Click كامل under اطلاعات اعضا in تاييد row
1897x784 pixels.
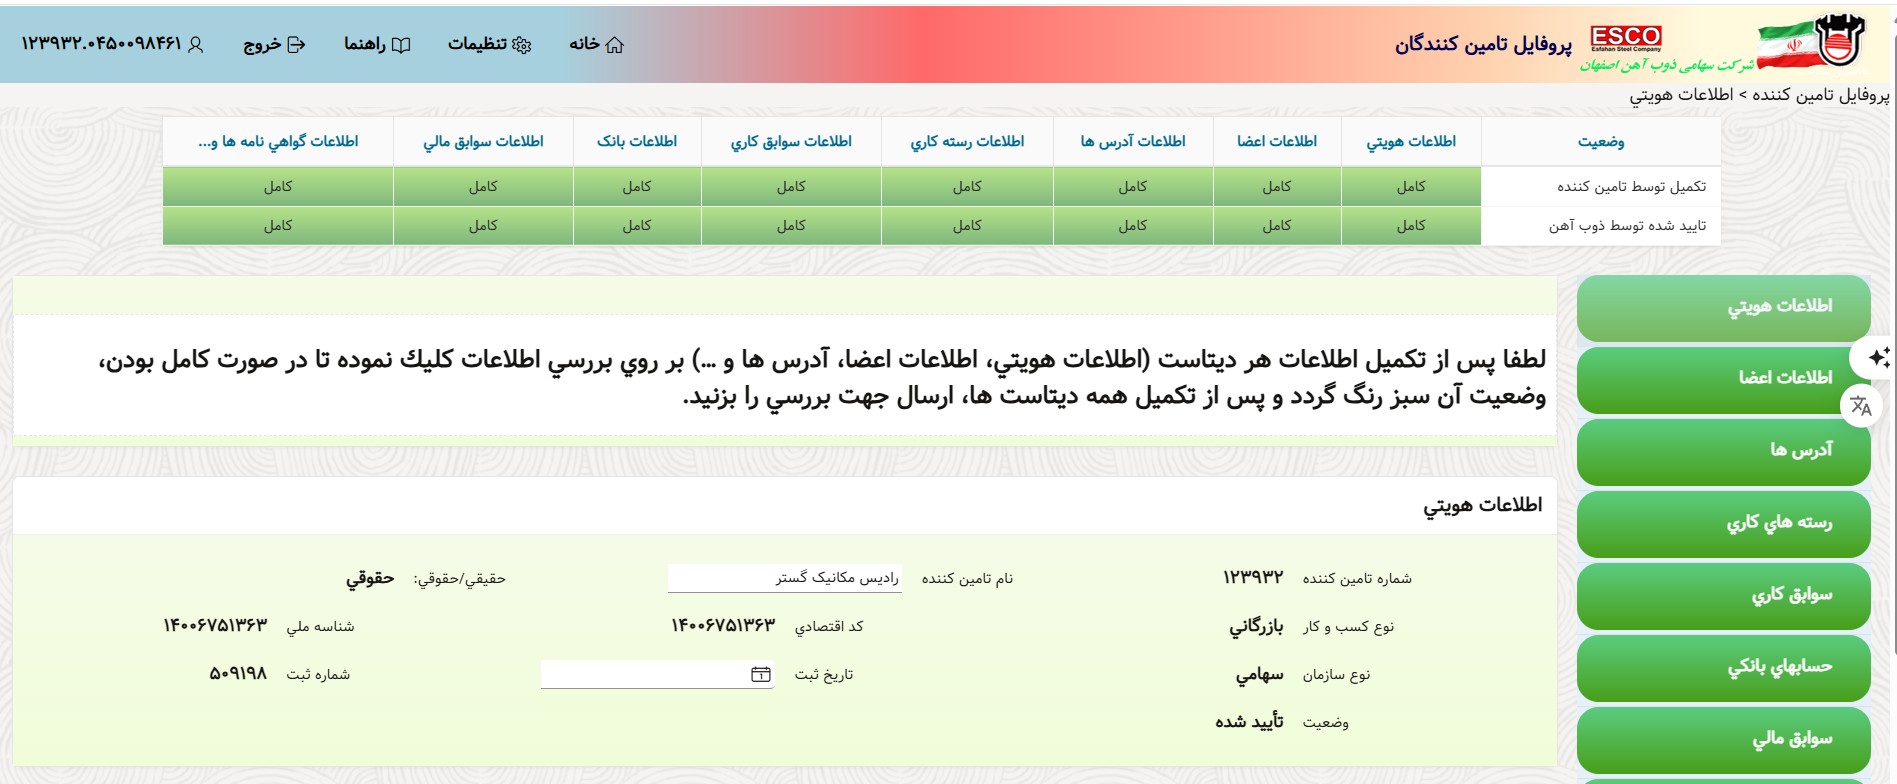point(1277,226)
